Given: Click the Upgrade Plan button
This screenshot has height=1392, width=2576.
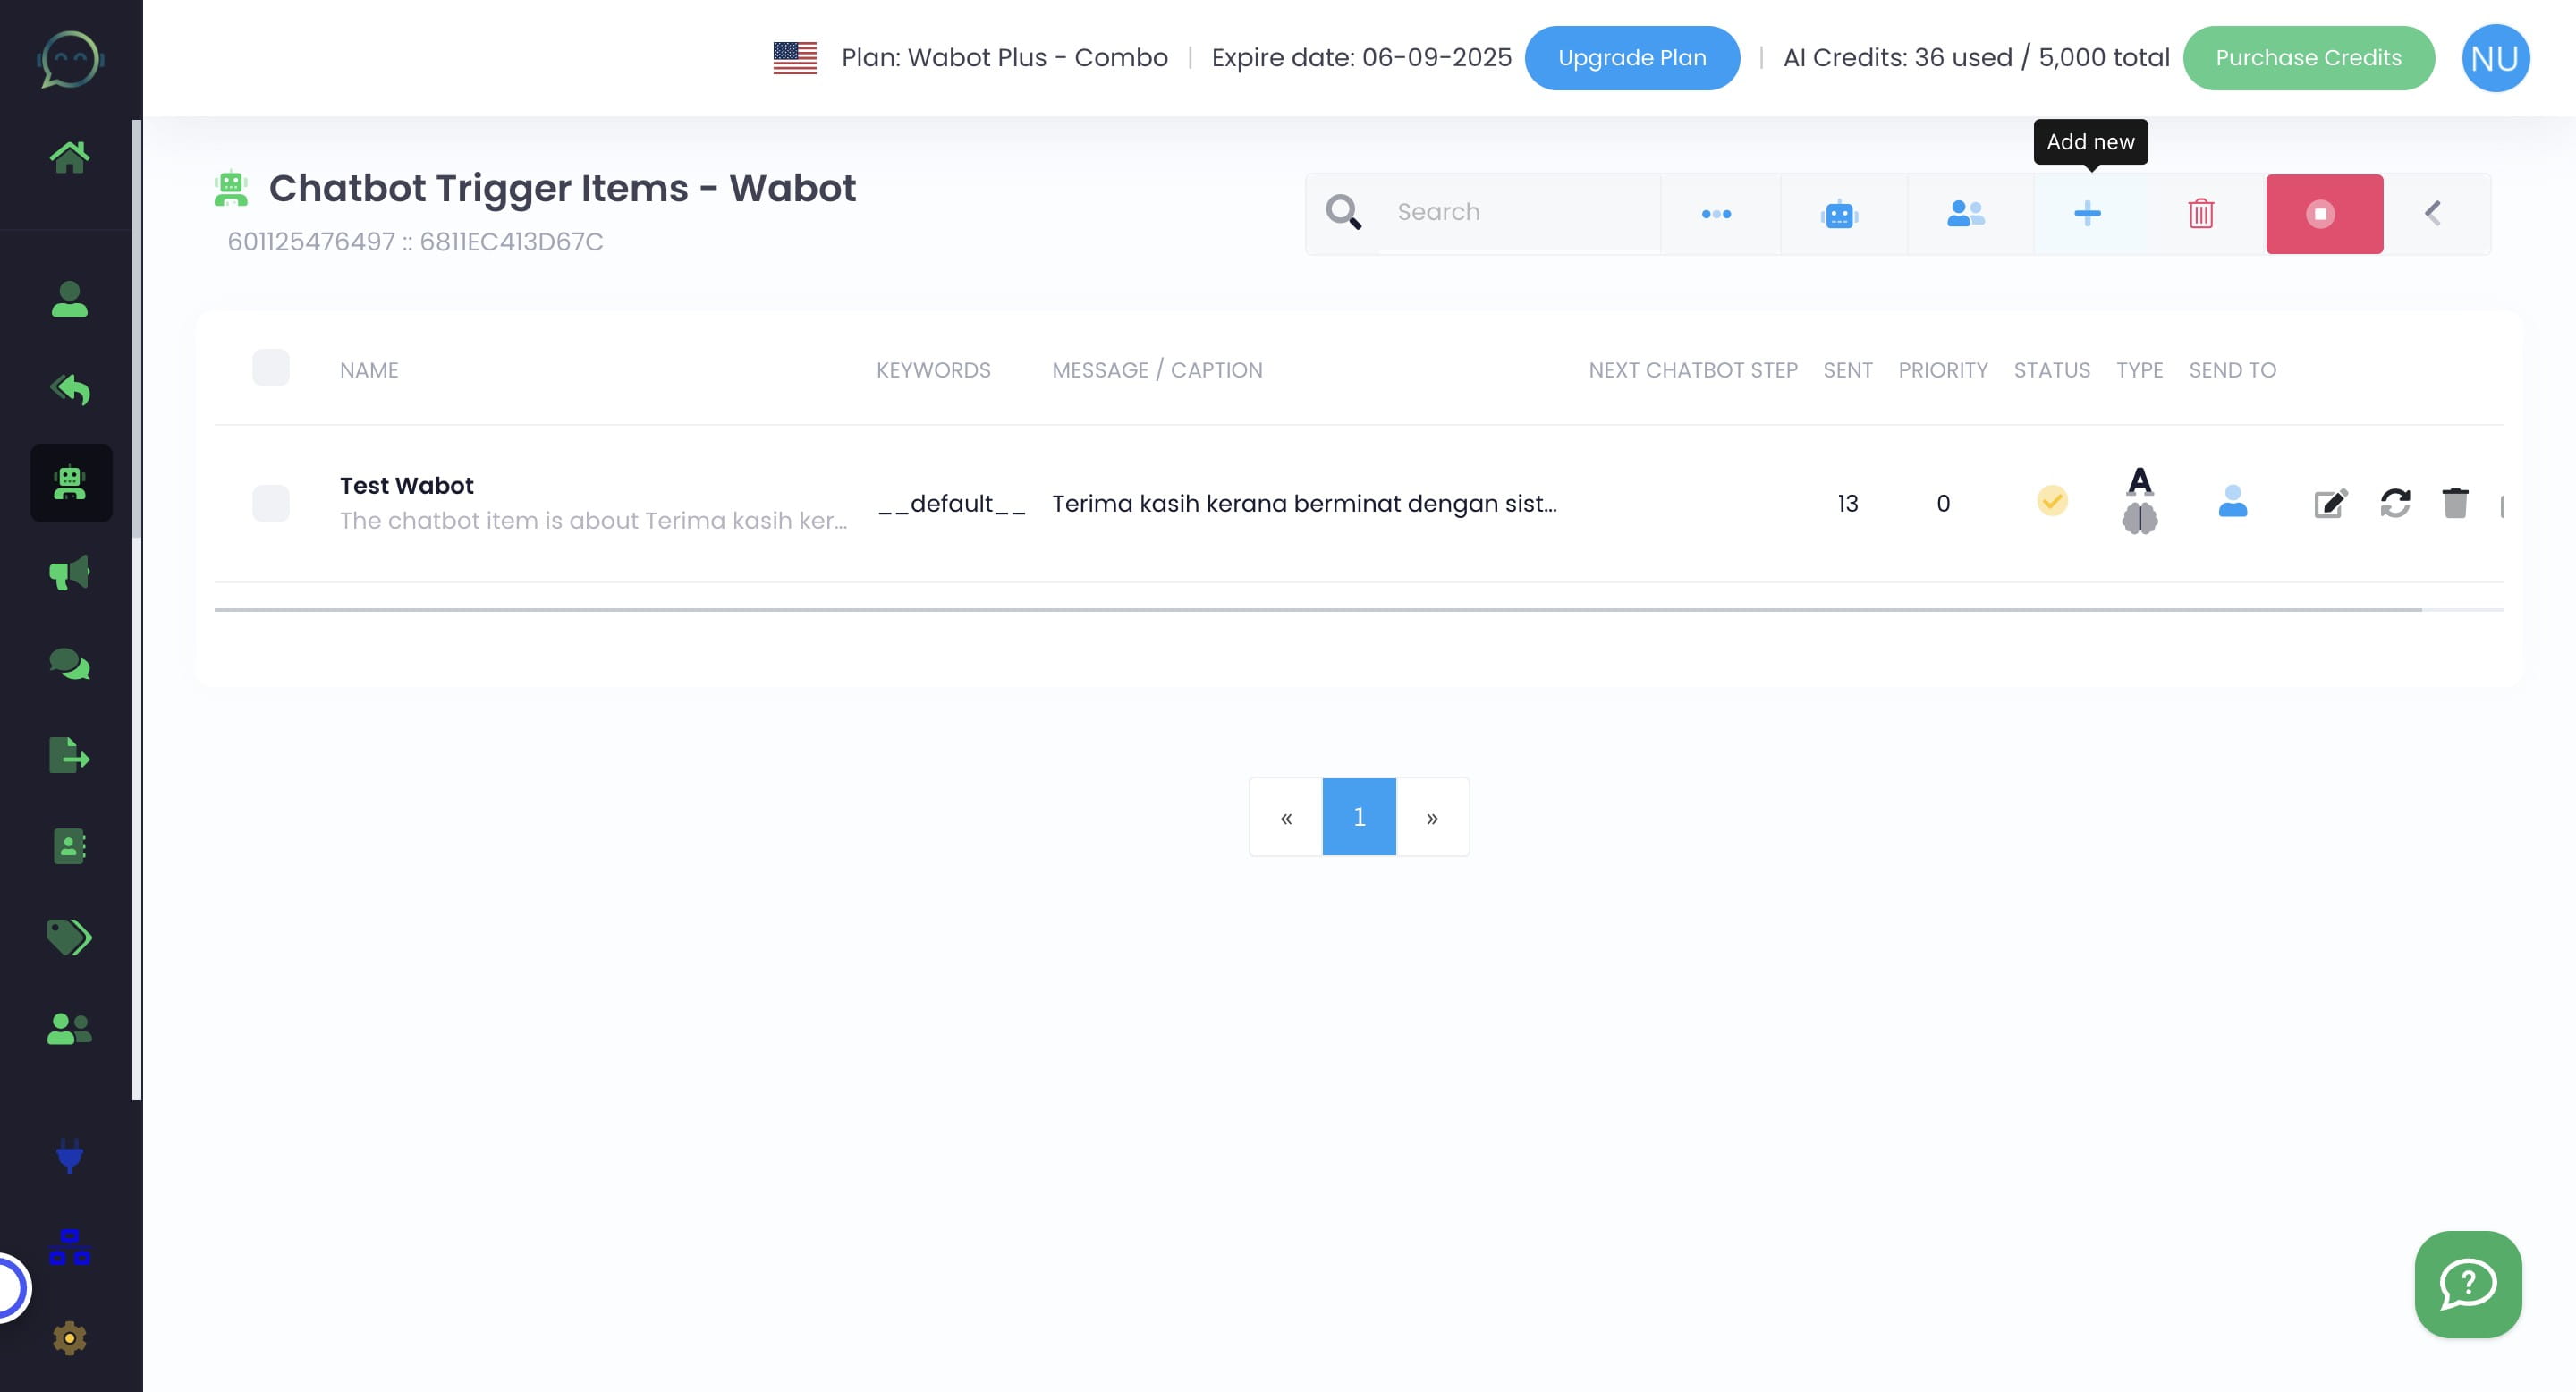Looking at the screenshot, I should (x=1632, y=58).
